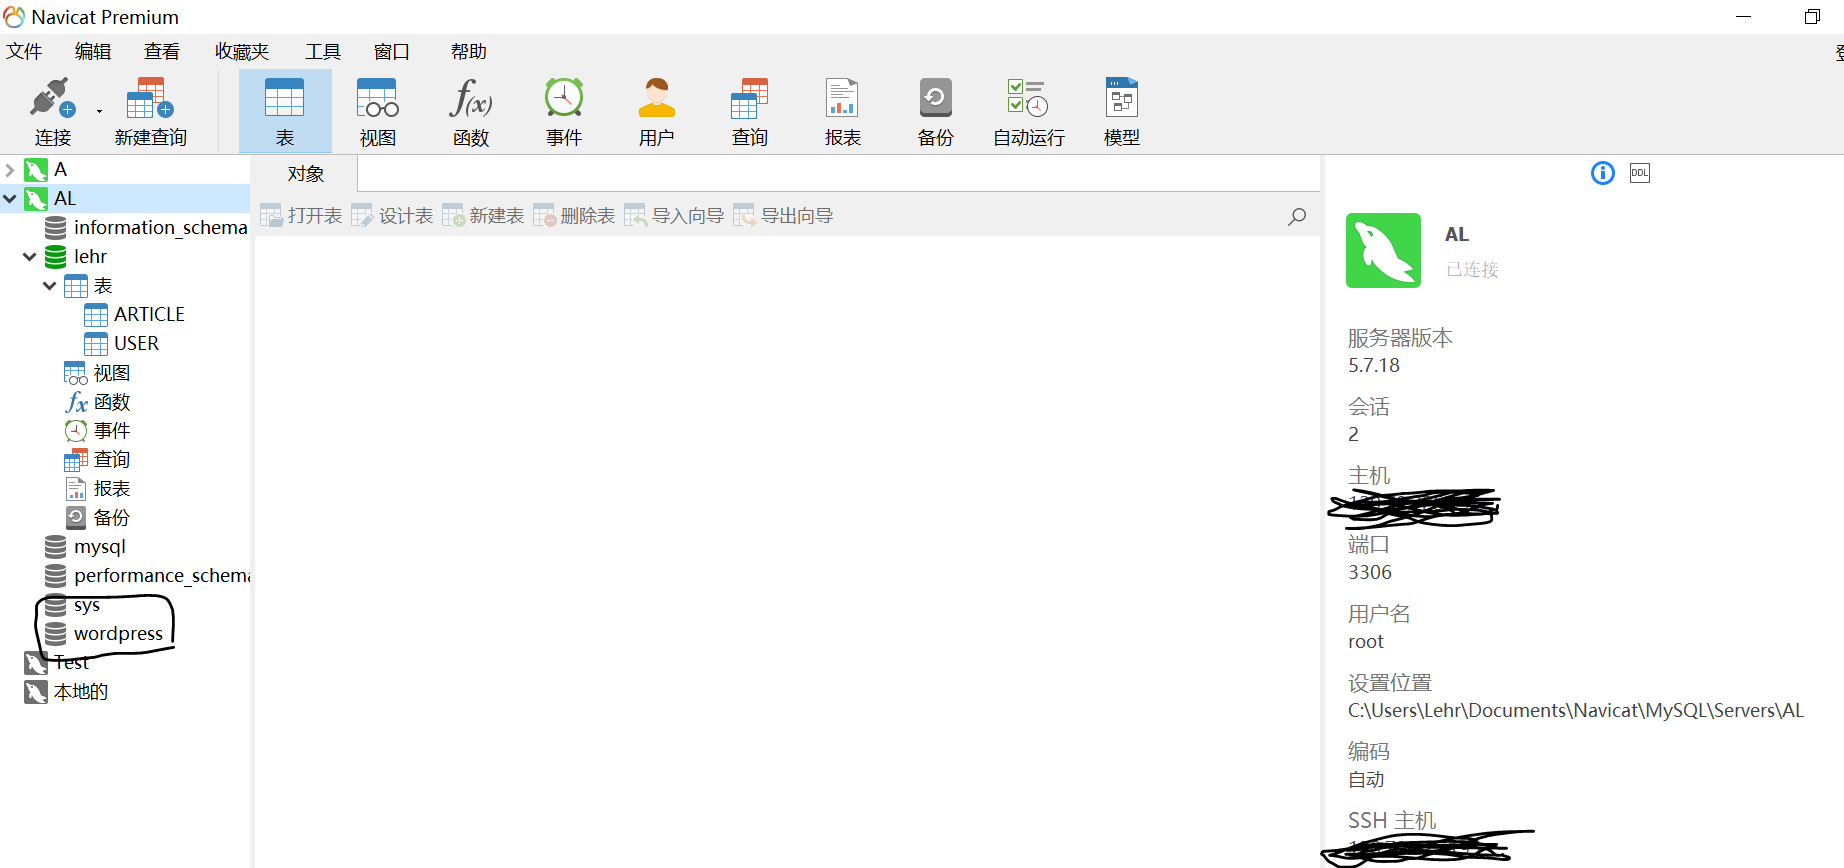Select the information_schema database

pyautogui.click(x=160, y=228)
